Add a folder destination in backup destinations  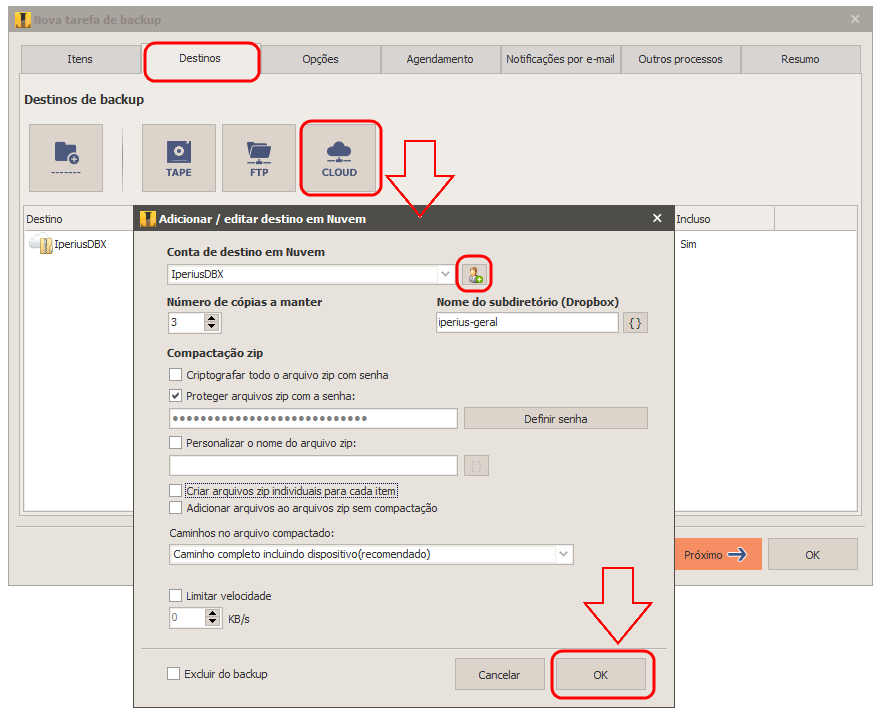coord(66,158)
